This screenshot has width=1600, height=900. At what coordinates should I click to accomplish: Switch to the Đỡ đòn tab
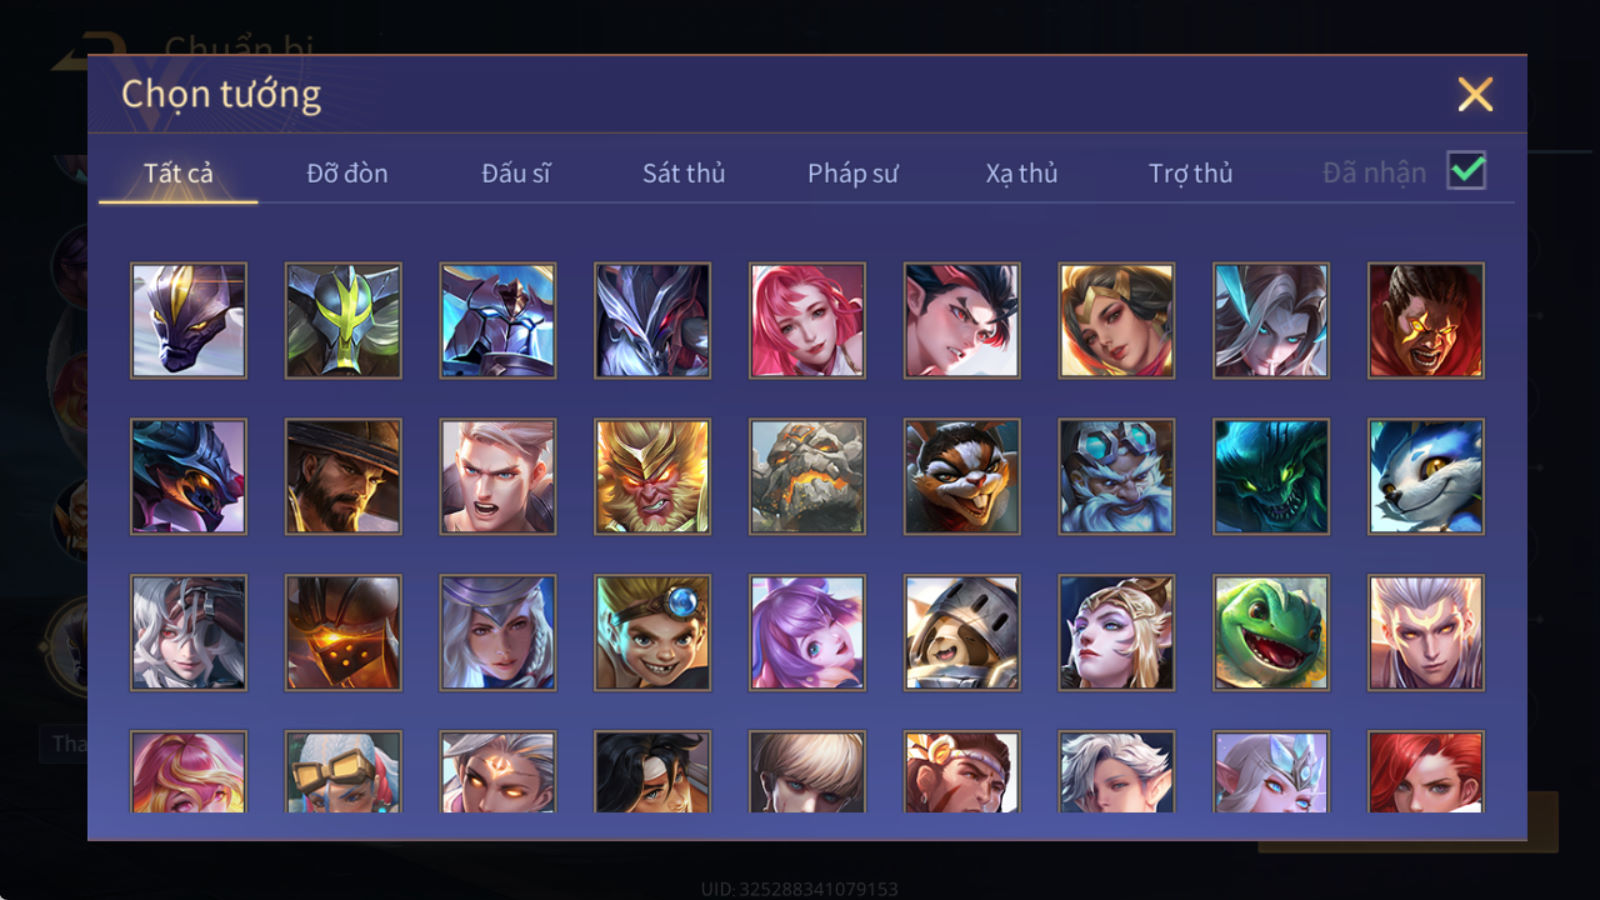pyautogui.click(x=347, y=173)
